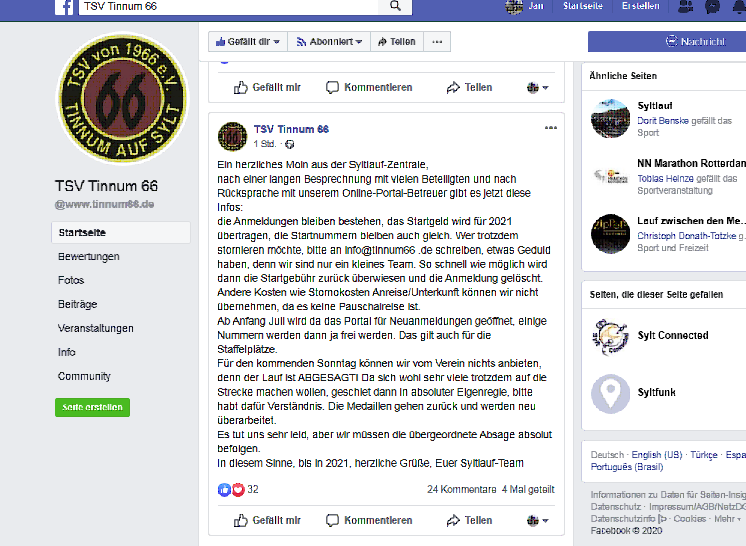Open the page more options ellipsis button
Image resolution: width=746 pixels, height=546 pixels.
tap(437, 42)
